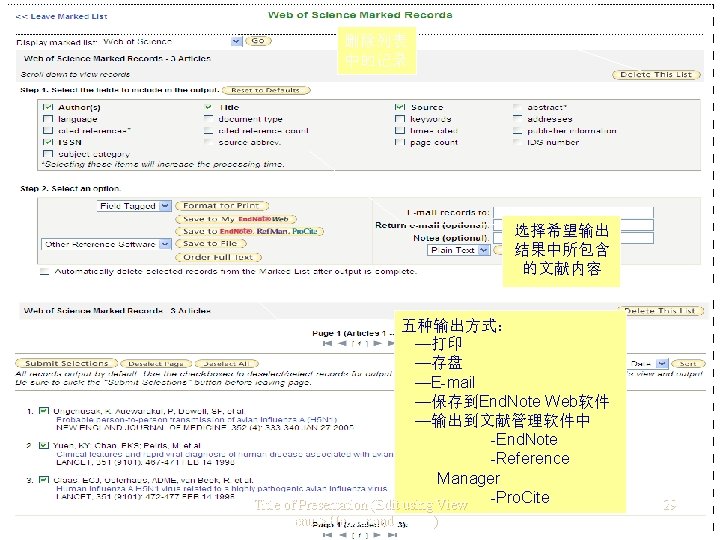Check automatically delete selected records option
The height and width of the screenshot is (540, 720).
coord(44,271)
